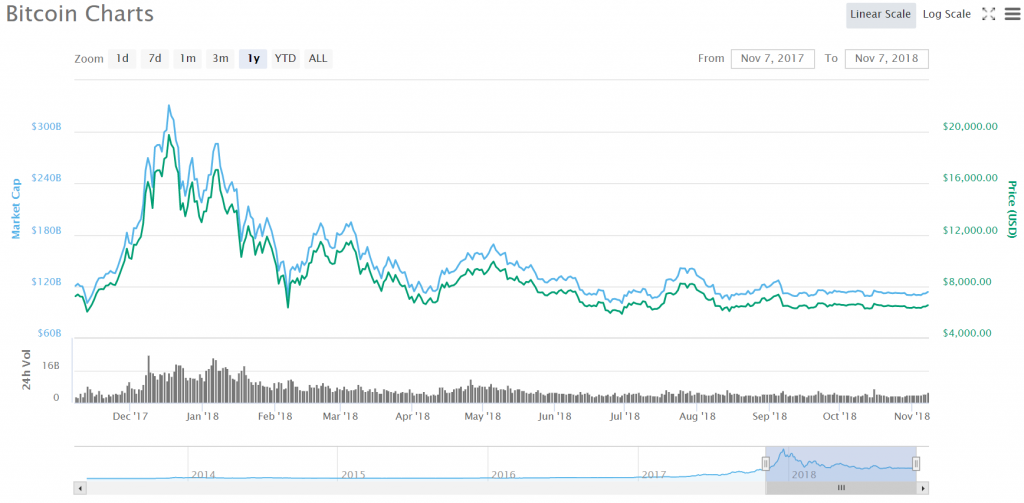Open the chart hamburger menu

1011,14
